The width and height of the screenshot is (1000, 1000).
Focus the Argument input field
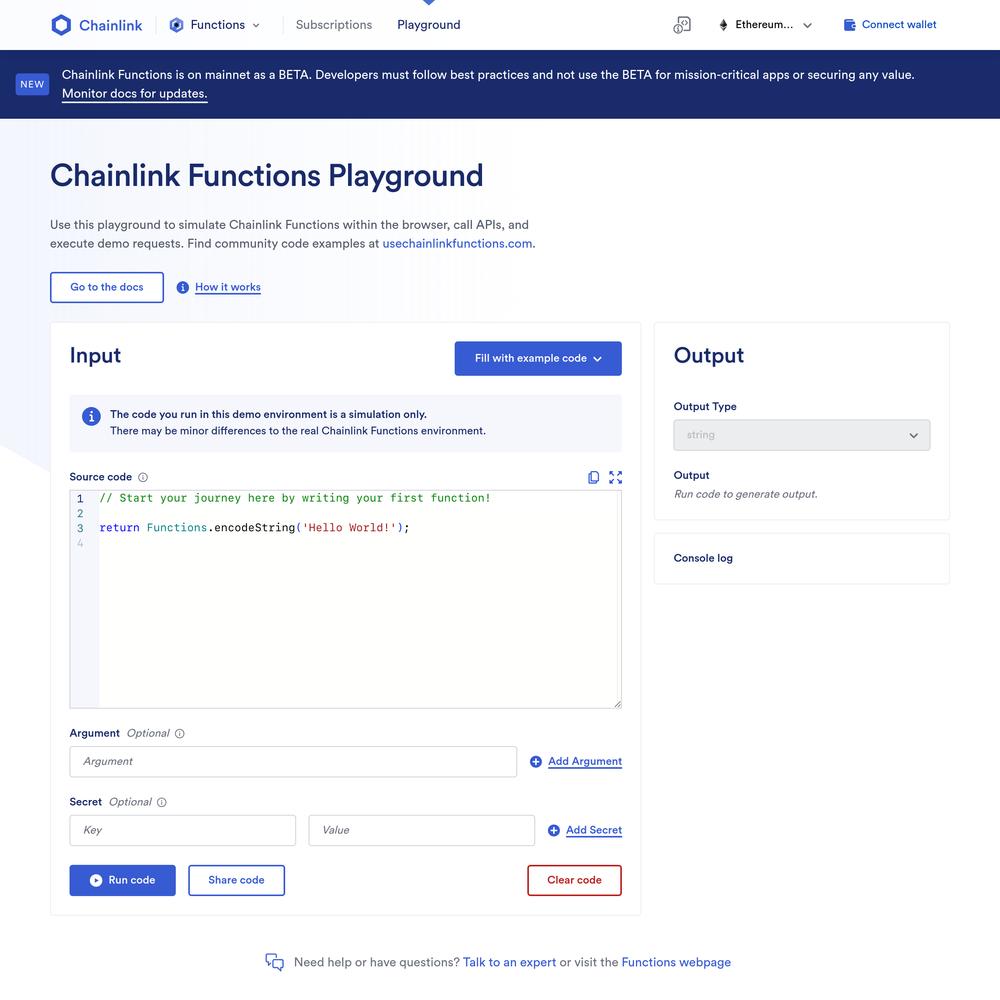pyautogui.click(x=293, y=761)
